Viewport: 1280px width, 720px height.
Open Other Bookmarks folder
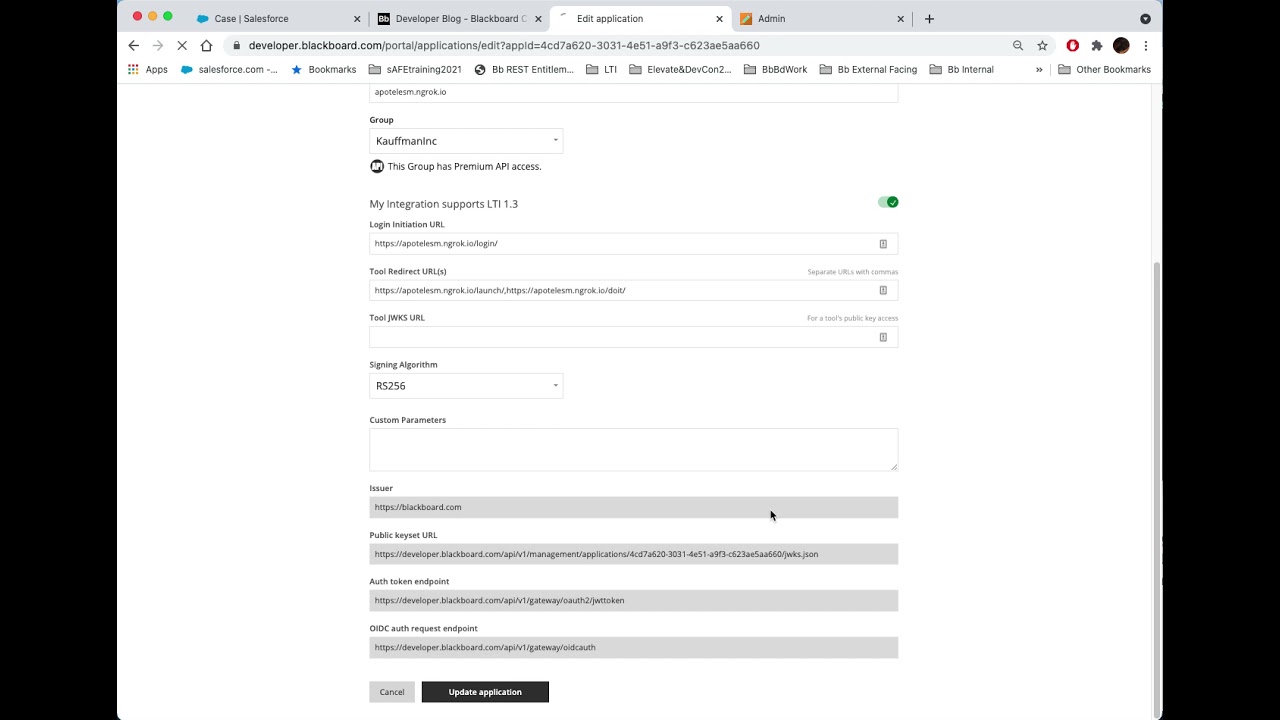click(x=1104, y=70)
